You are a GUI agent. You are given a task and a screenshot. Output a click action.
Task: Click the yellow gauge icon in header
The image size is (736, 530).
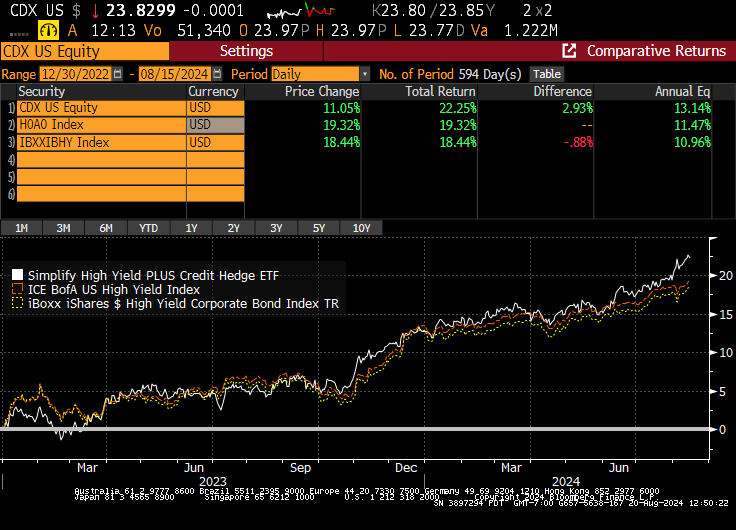coord(48,31)
